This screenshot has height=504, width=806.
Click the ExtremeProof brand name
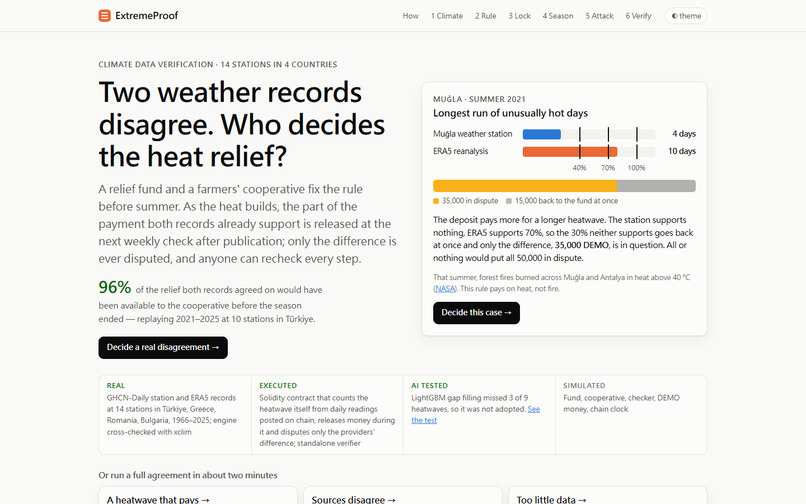[146, 16]
